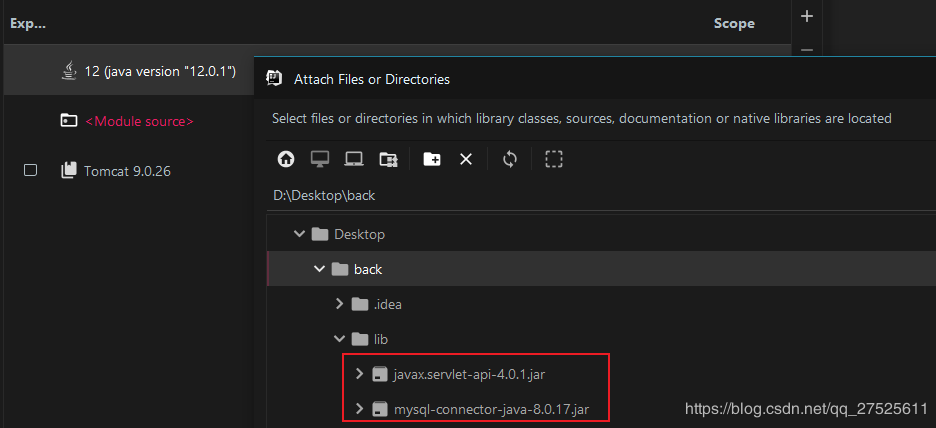Click the dashed-square show hidden files icon
Viewport: 936px width, 428px height.
pyautogui.click(x=554, y=159)
